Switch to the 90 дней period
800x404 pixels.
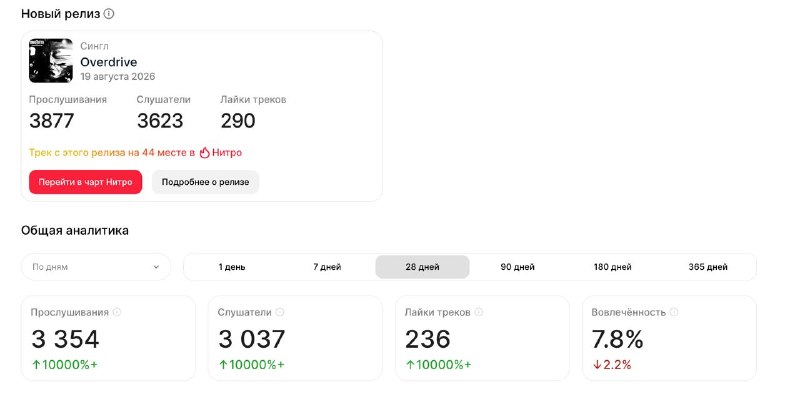[517, 267]
